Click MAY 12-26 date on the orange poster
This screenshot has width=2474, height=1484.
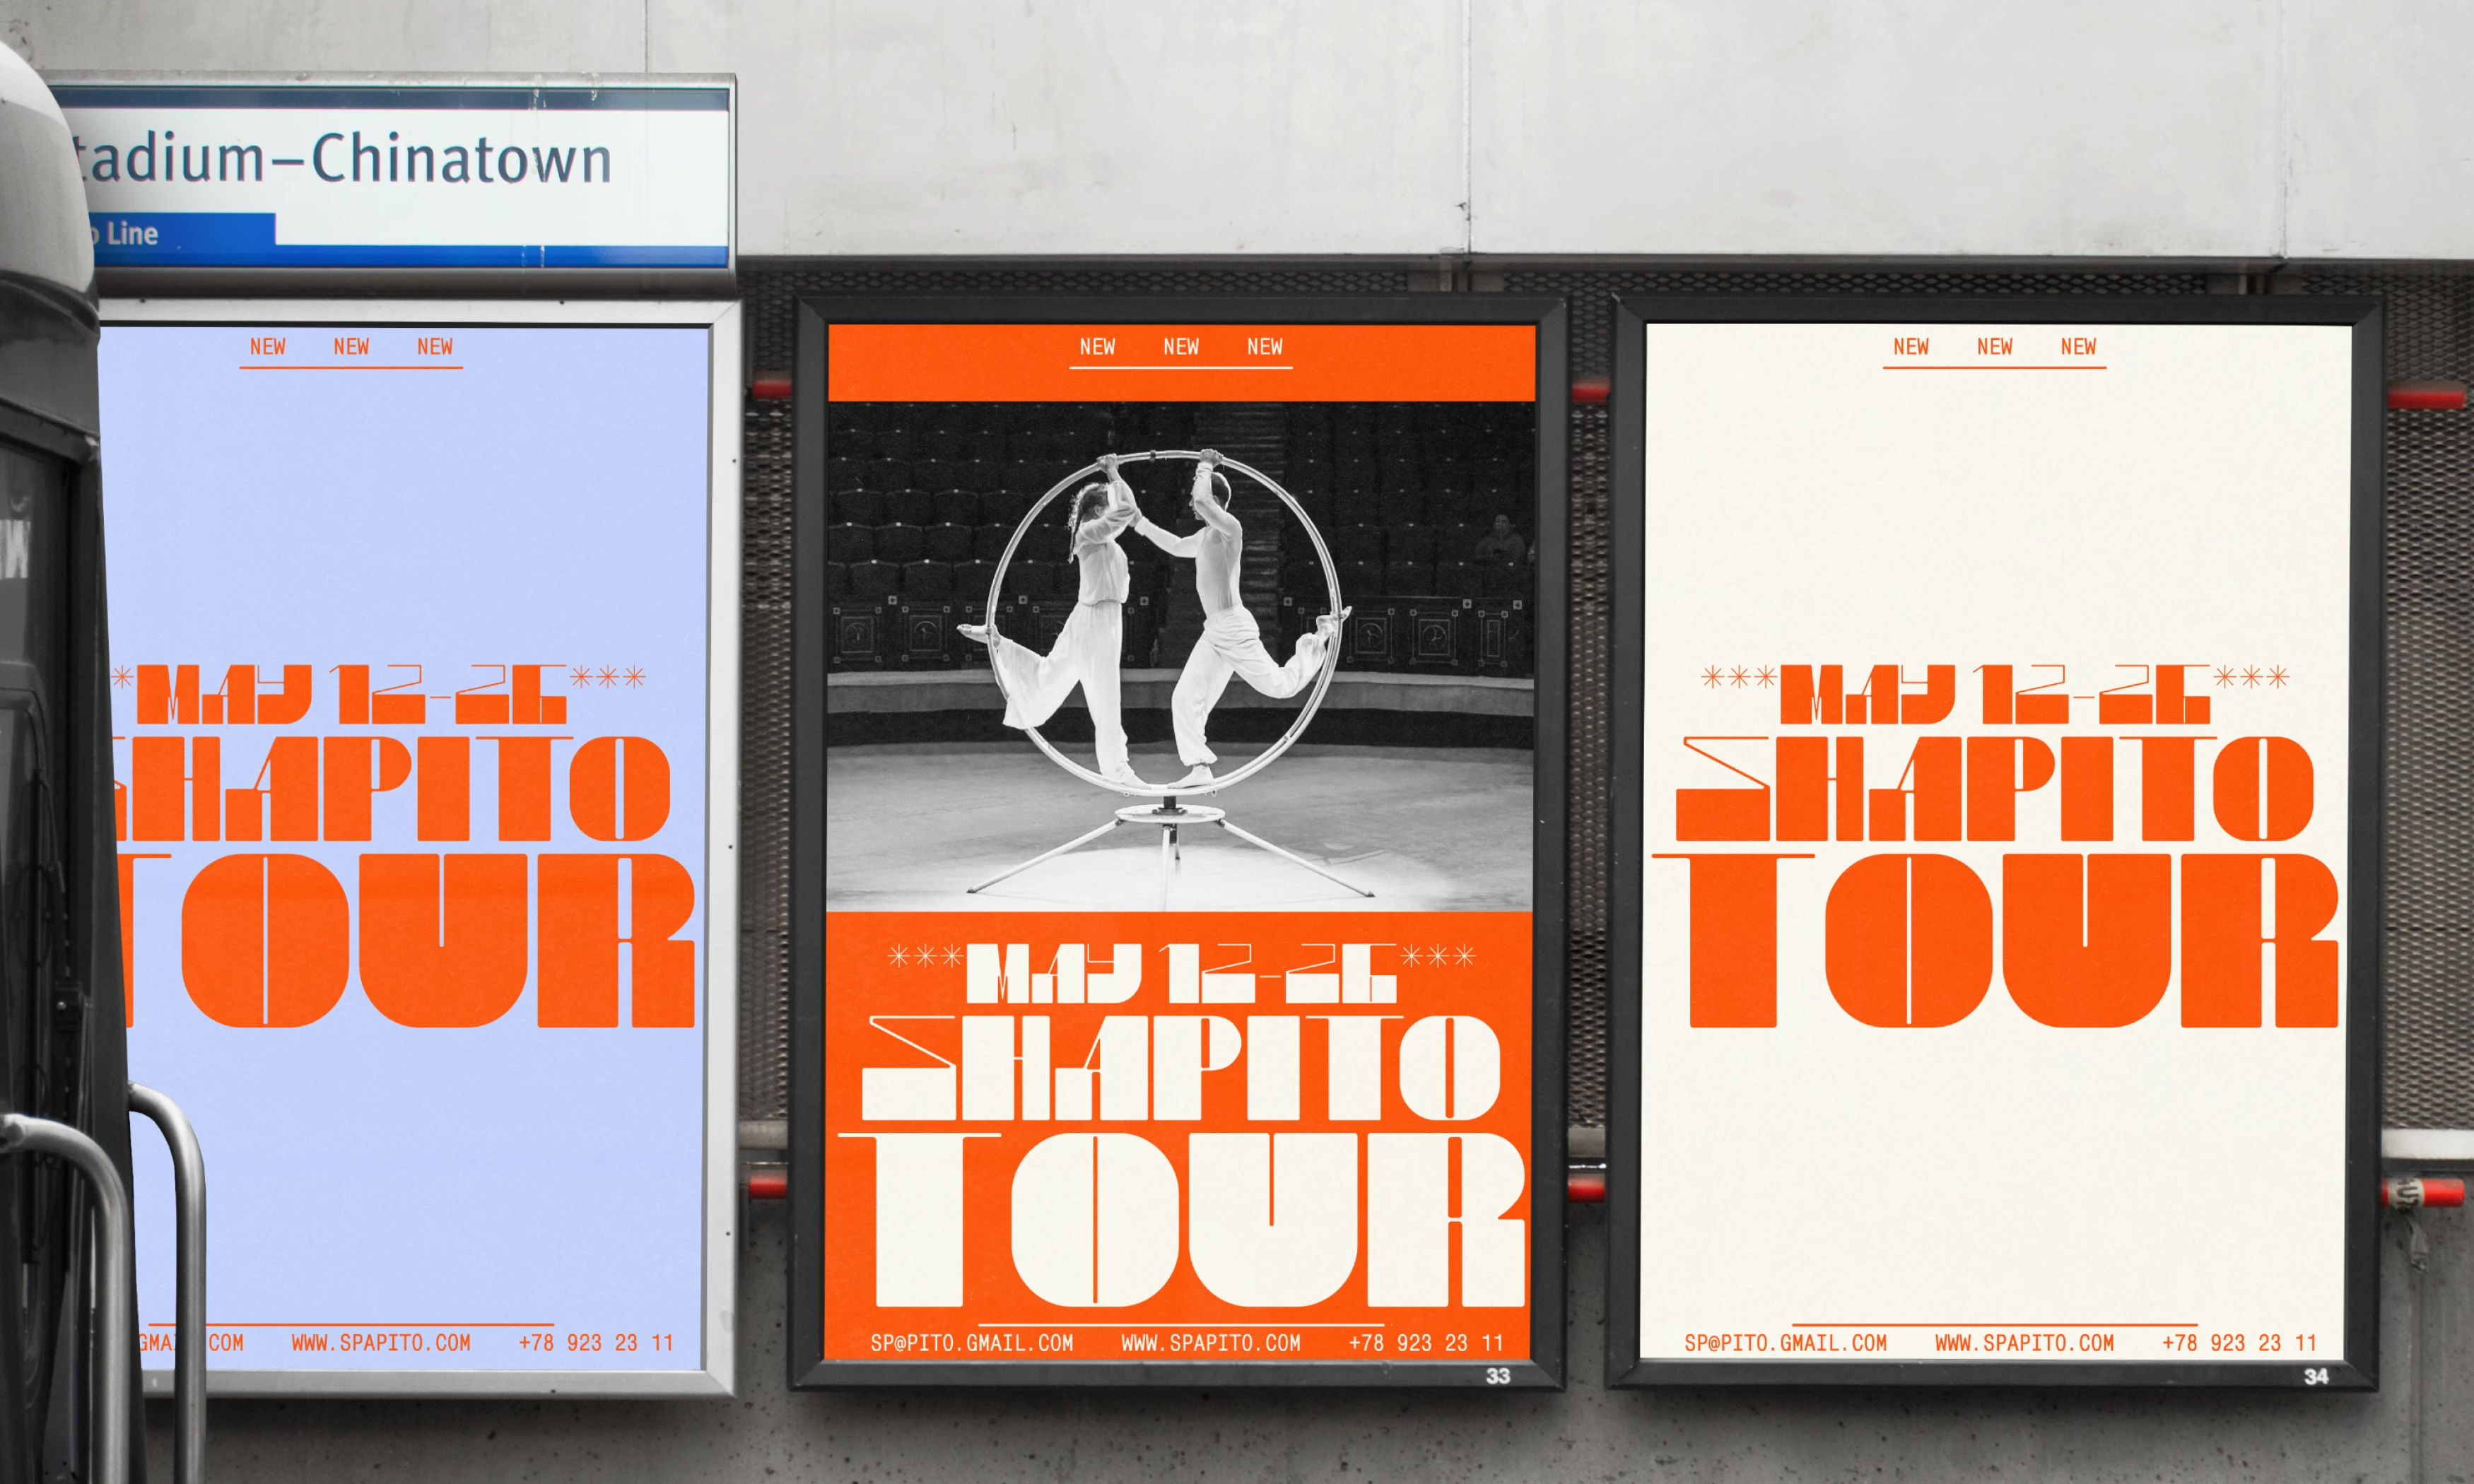1181,973
